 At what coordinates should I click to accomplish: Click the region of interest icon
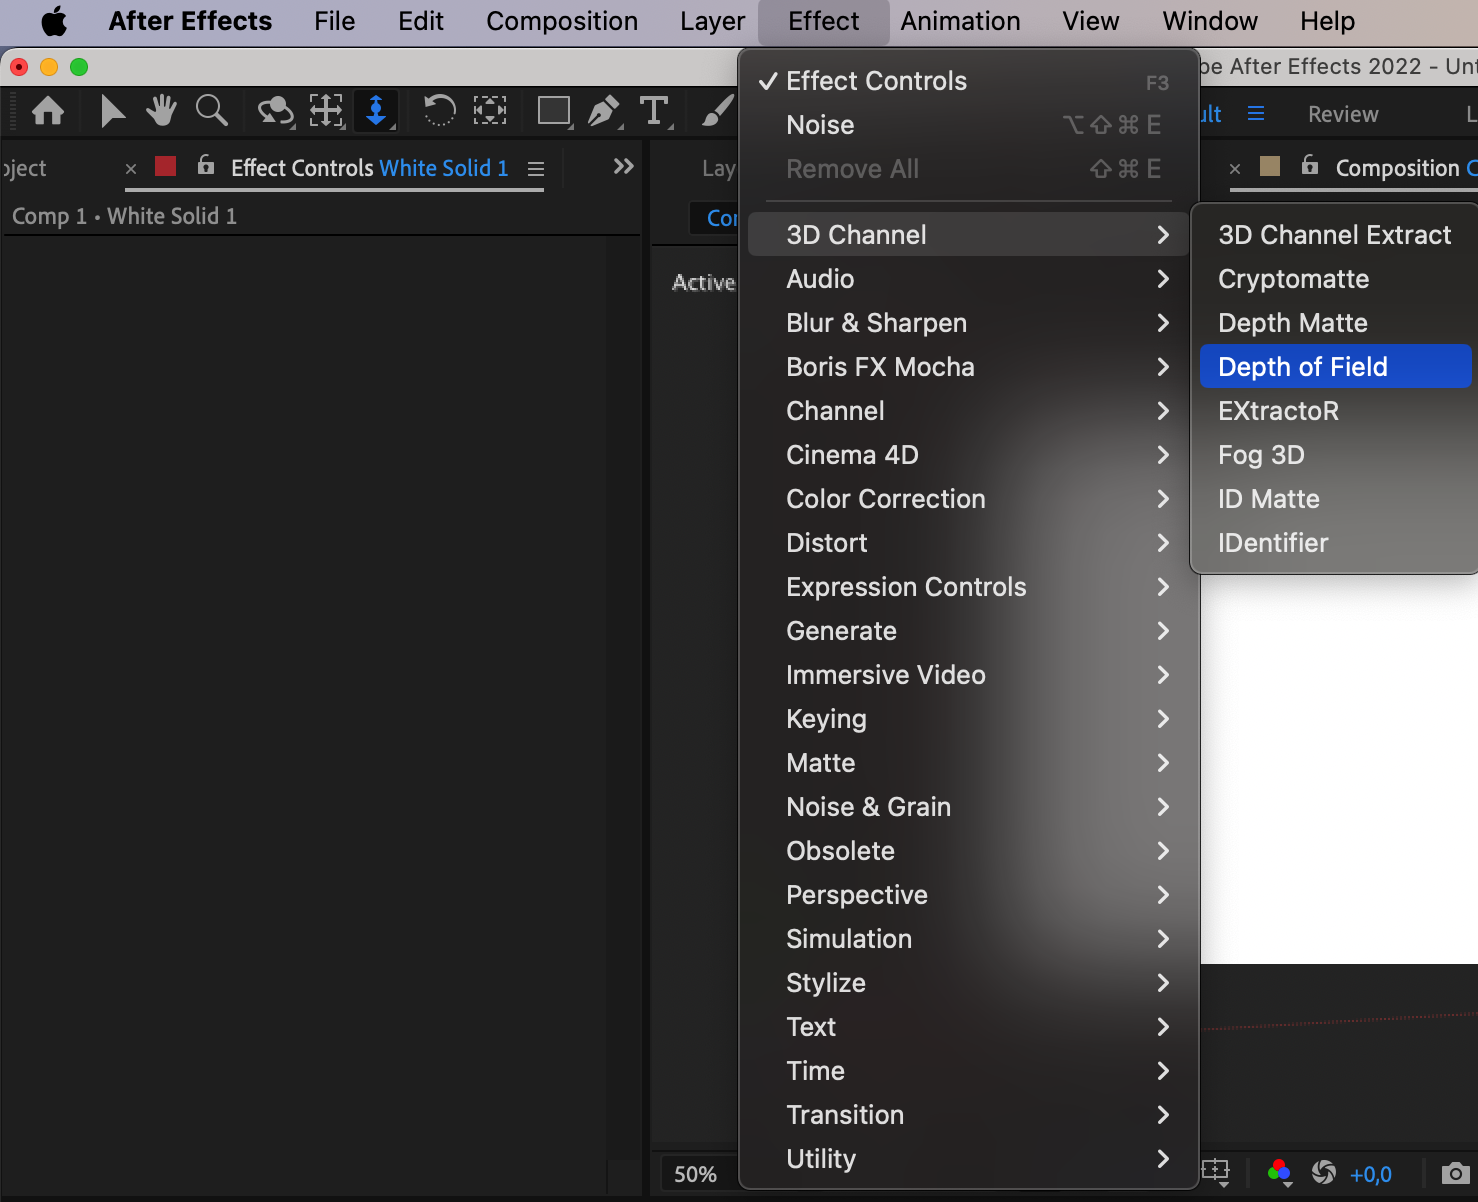coord(1216,1172)
